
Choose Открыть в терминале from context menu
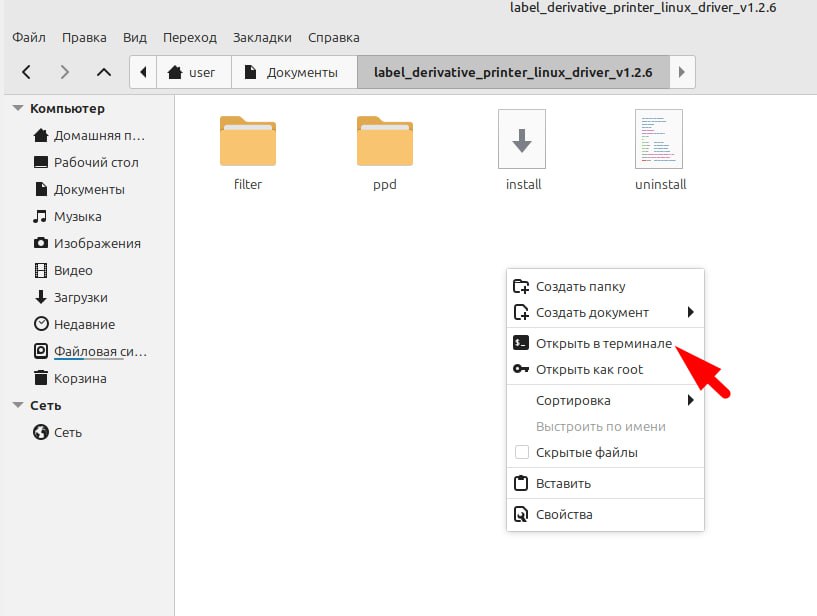(603, 343)
